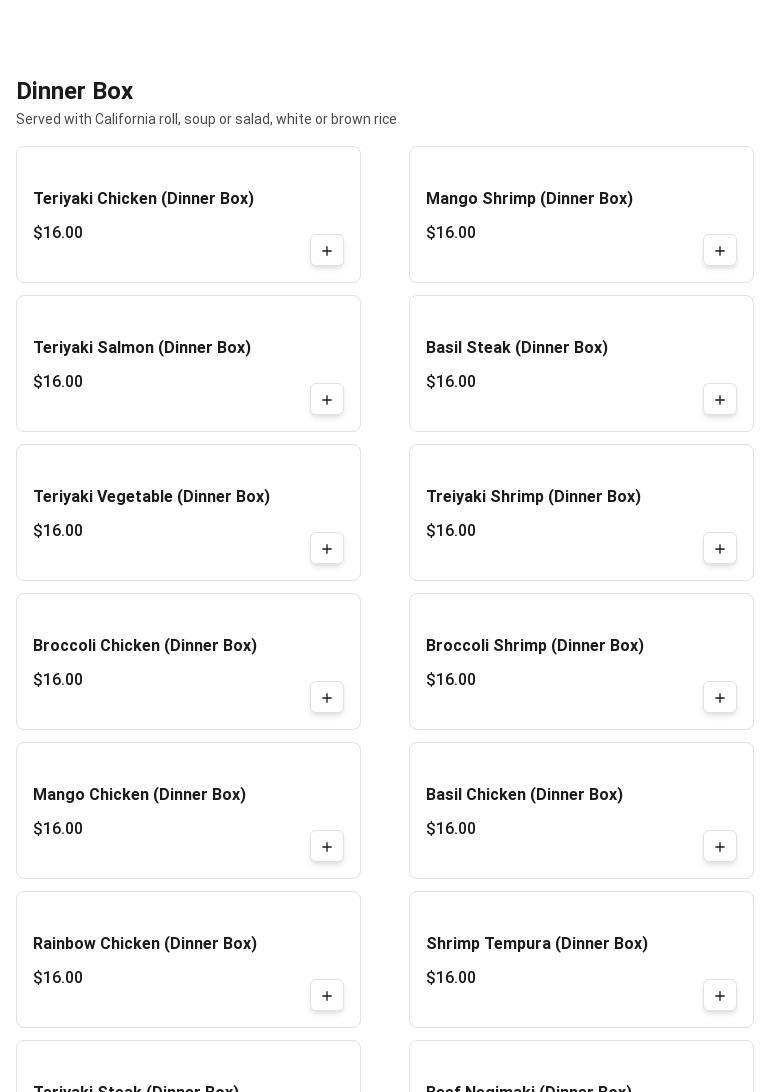This screenshot has height=1092, width=770.
Task: Open Rainbow Chicken (Dinner Box) item details
Action: 145,944
